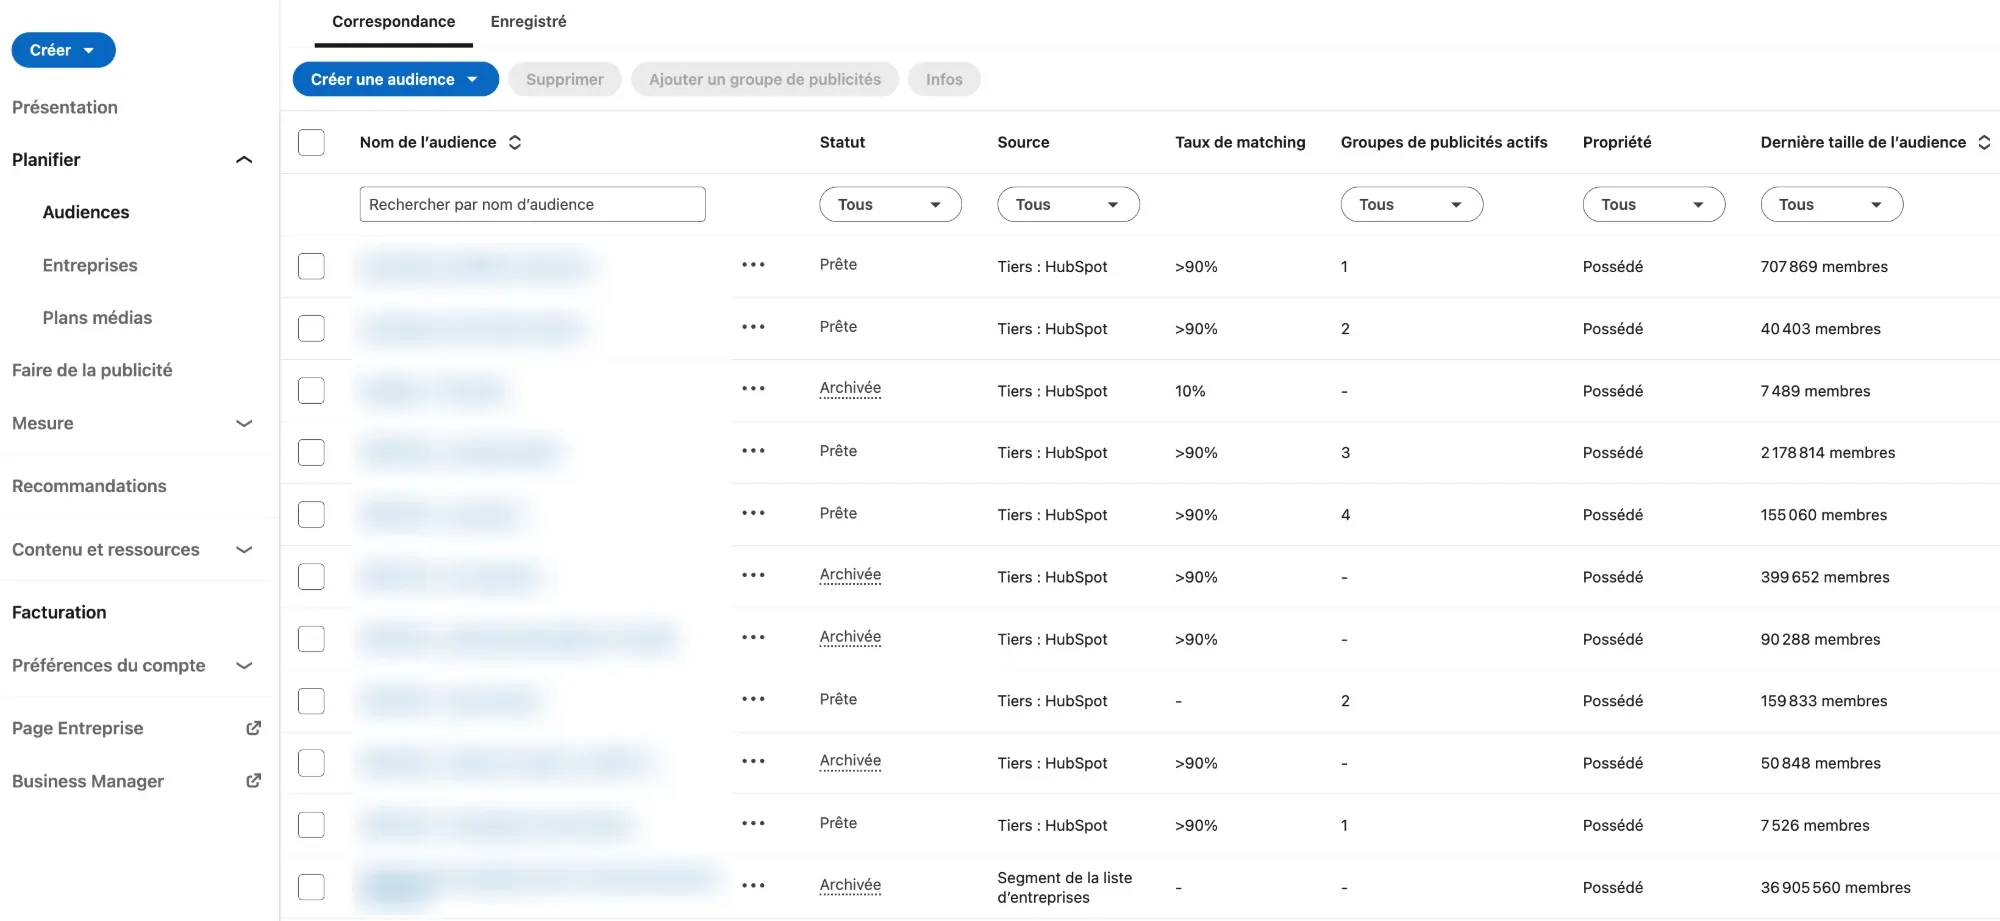2000x921 pixels.
Task: Open three-dot menu for 7 526 membres row
Action: pyautogui.click(x=753, y=823)
